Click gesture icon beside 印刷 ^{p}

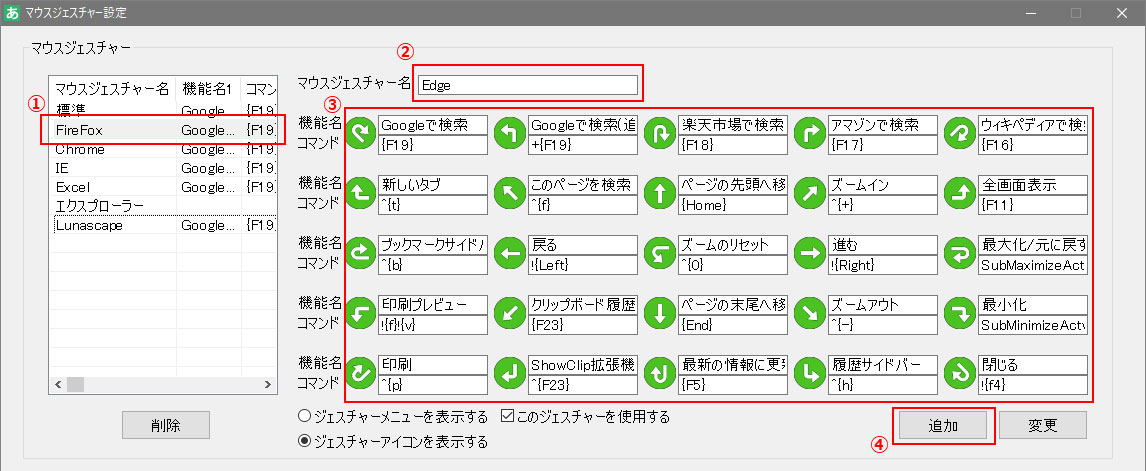click(360, 374)
